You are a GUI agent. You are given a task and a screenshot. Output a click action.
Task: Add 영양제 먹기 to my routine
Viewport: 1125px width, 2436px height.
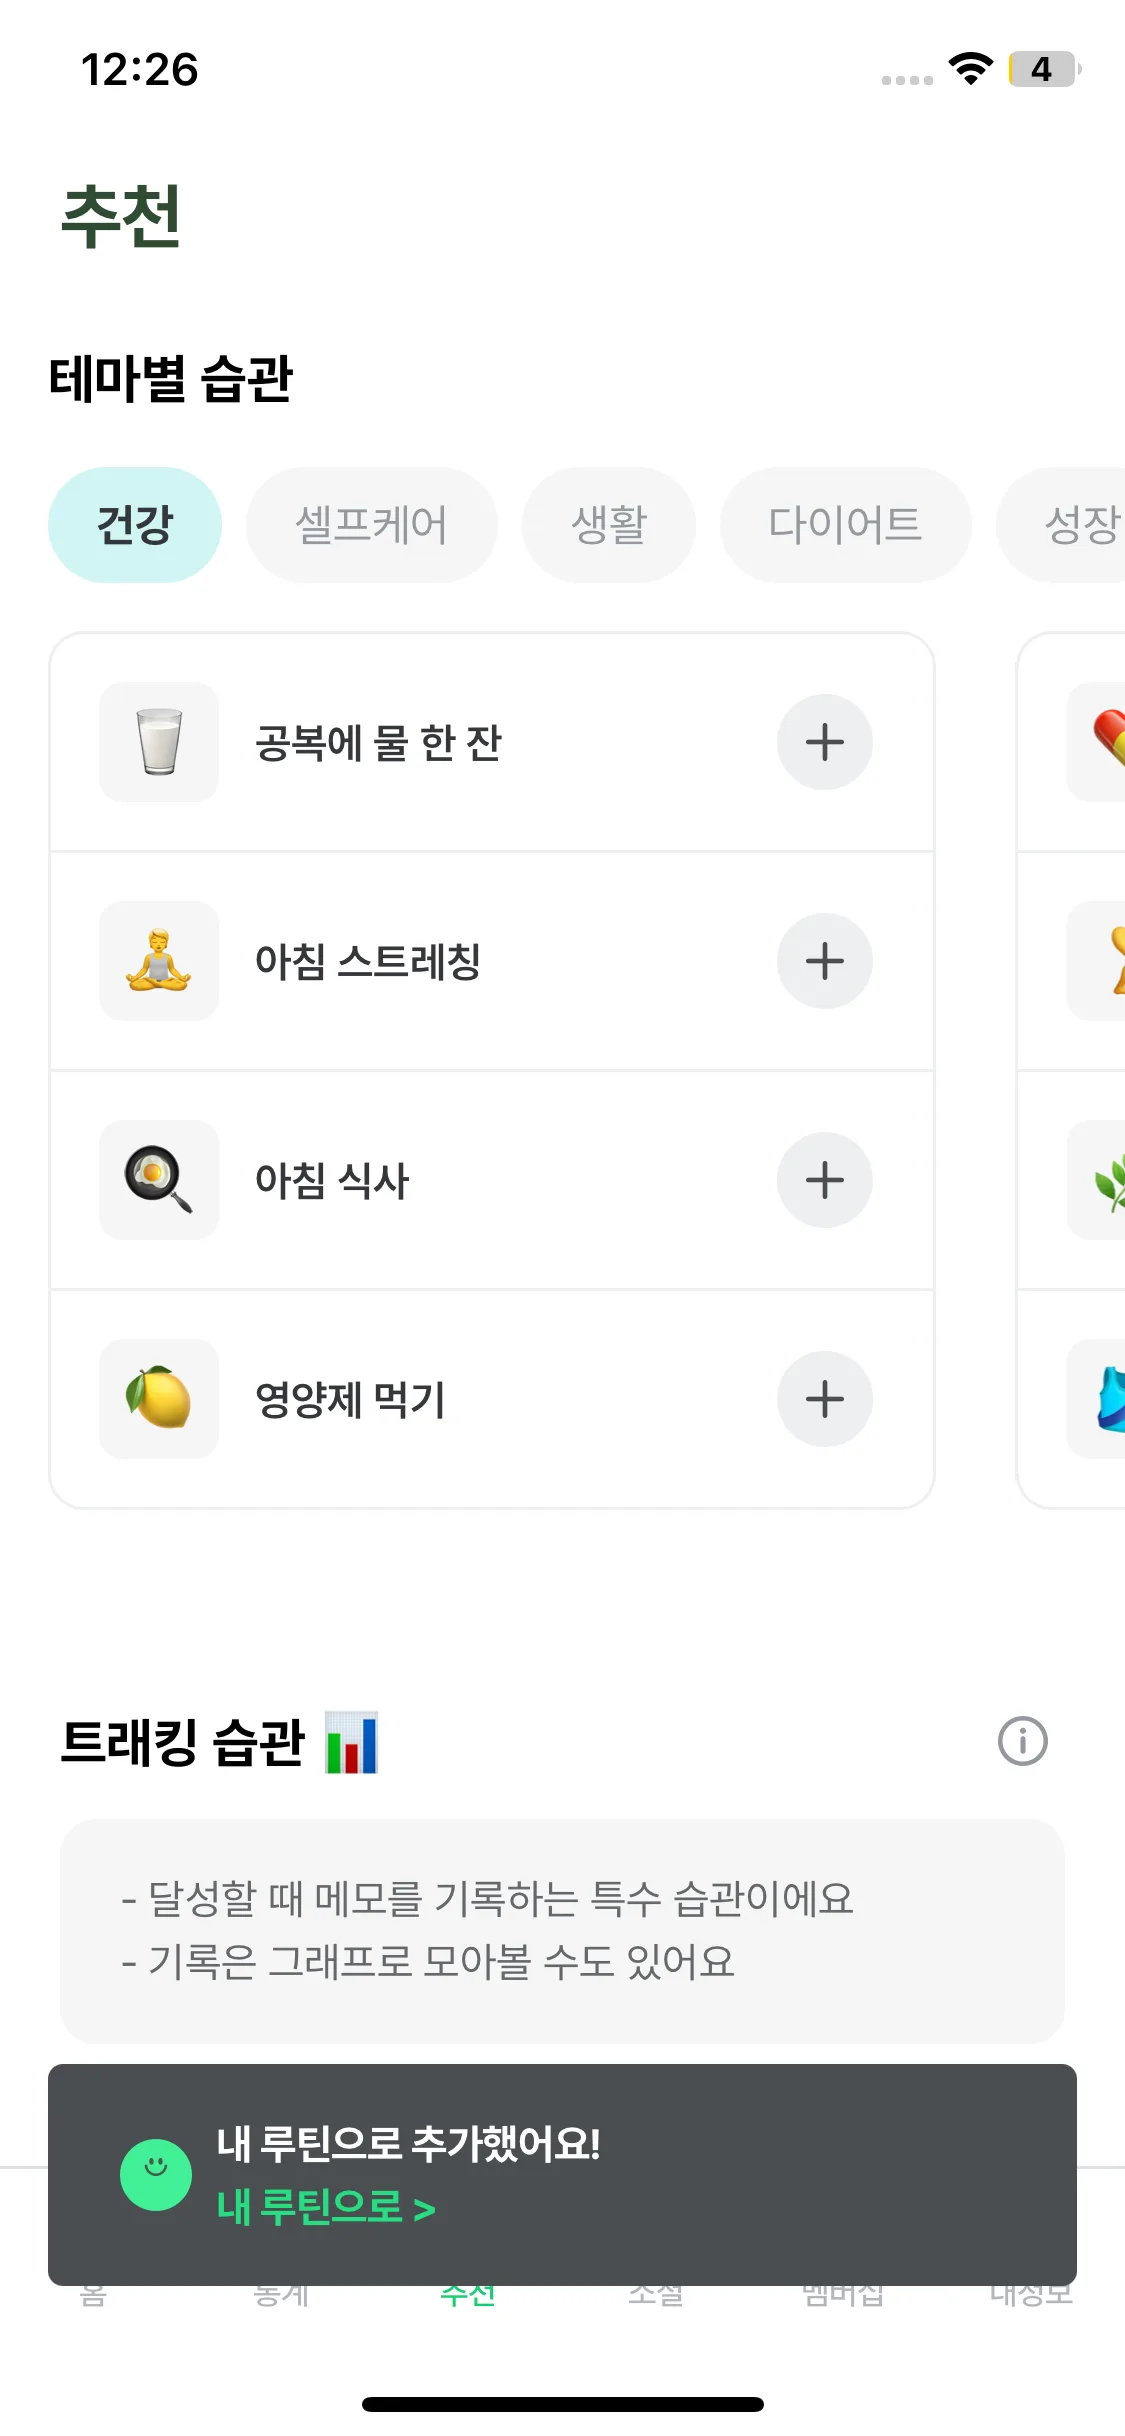824,1399
